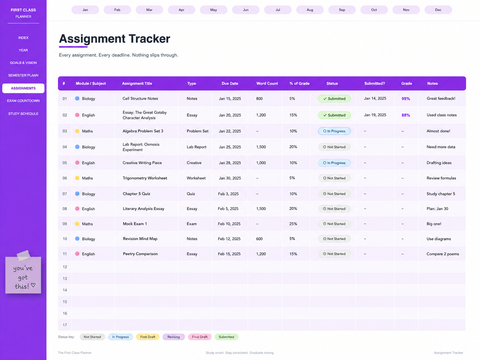
Task: Open the Feb month tab
Action: click(117, 10)
